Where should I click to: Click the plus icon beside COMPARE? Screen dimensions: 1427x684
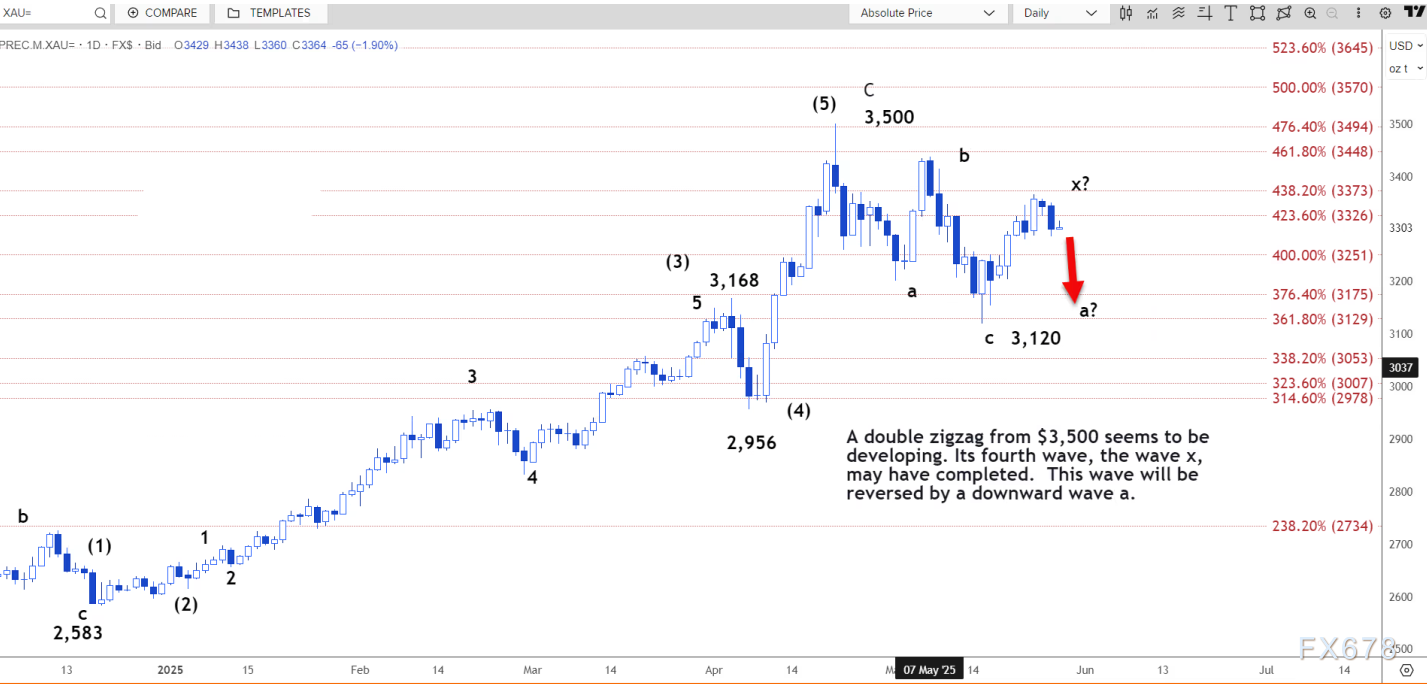pyautogui.click(x=133, y=13)
